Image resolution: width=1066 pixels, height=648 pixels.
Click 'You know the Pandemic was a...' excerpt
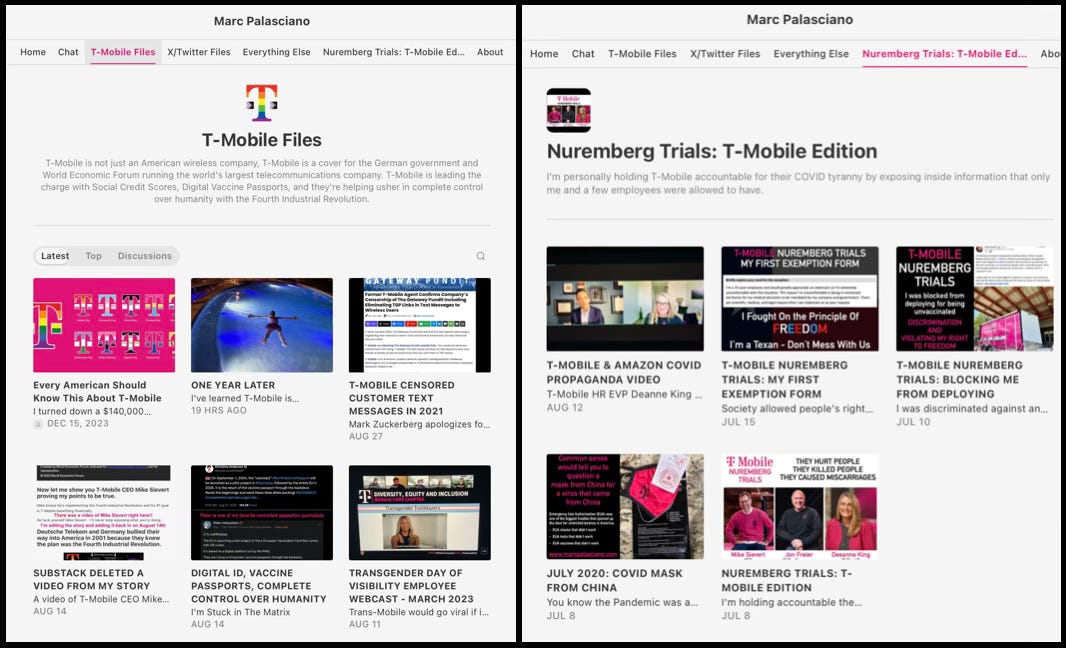[x=622, y=602]
